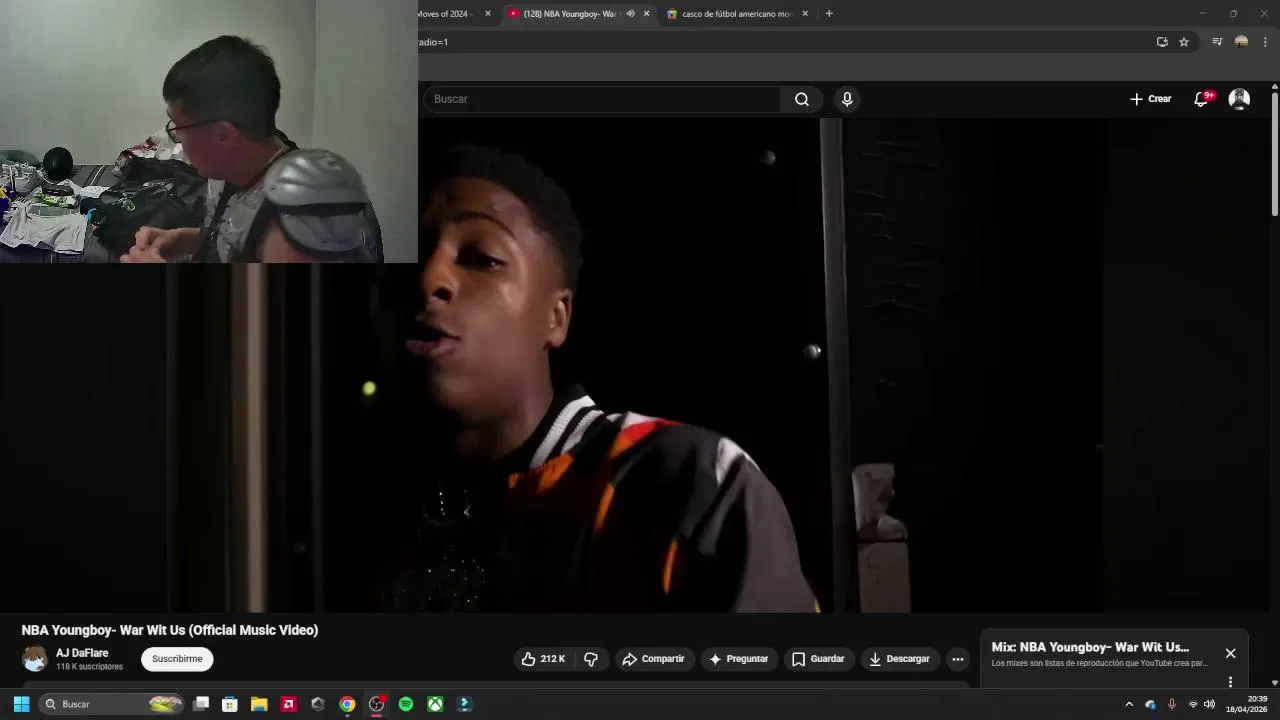This screenshot has width=1280, height=720.
Task: Click the Crear button
Action: coord(1150,99)
